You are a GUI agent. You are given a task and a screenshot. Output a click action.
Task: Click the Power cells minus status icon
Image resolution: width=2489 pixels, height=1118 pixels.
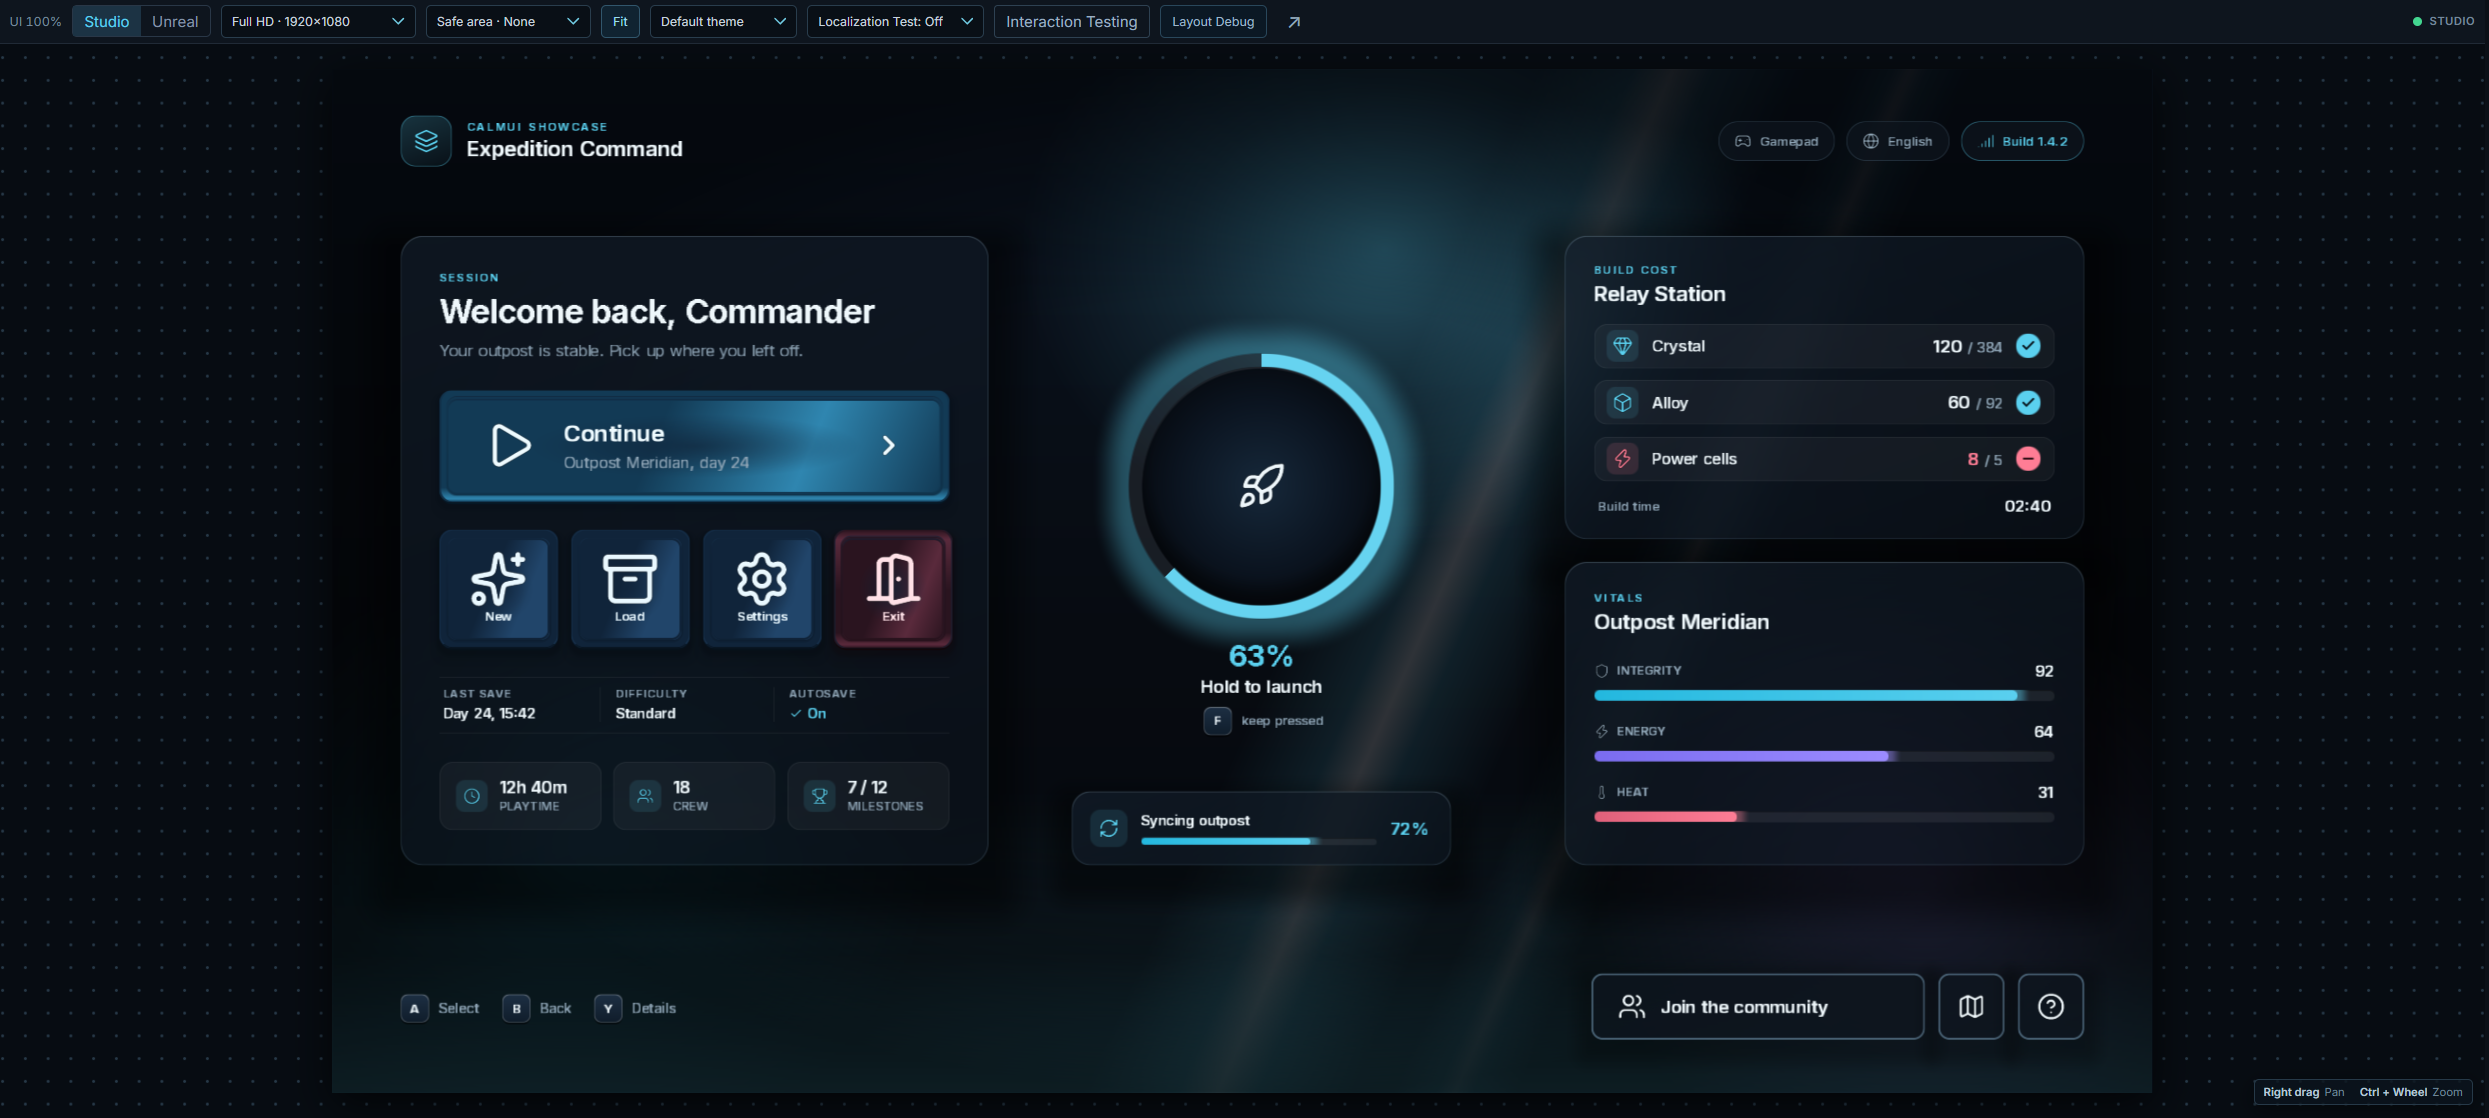(x=2028, y=459)
